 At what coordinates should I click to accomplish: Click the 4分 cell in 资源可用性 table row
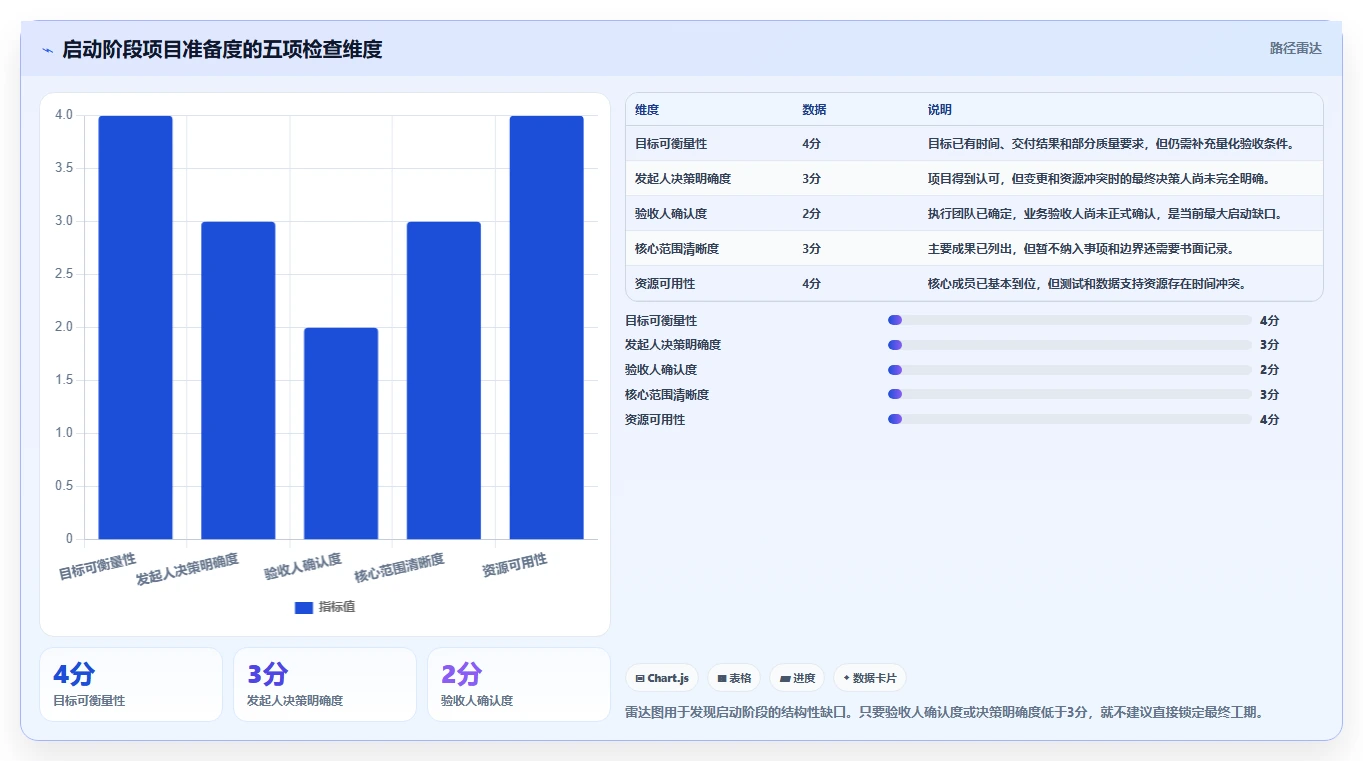pyautogui.click(x=811, y=284)
